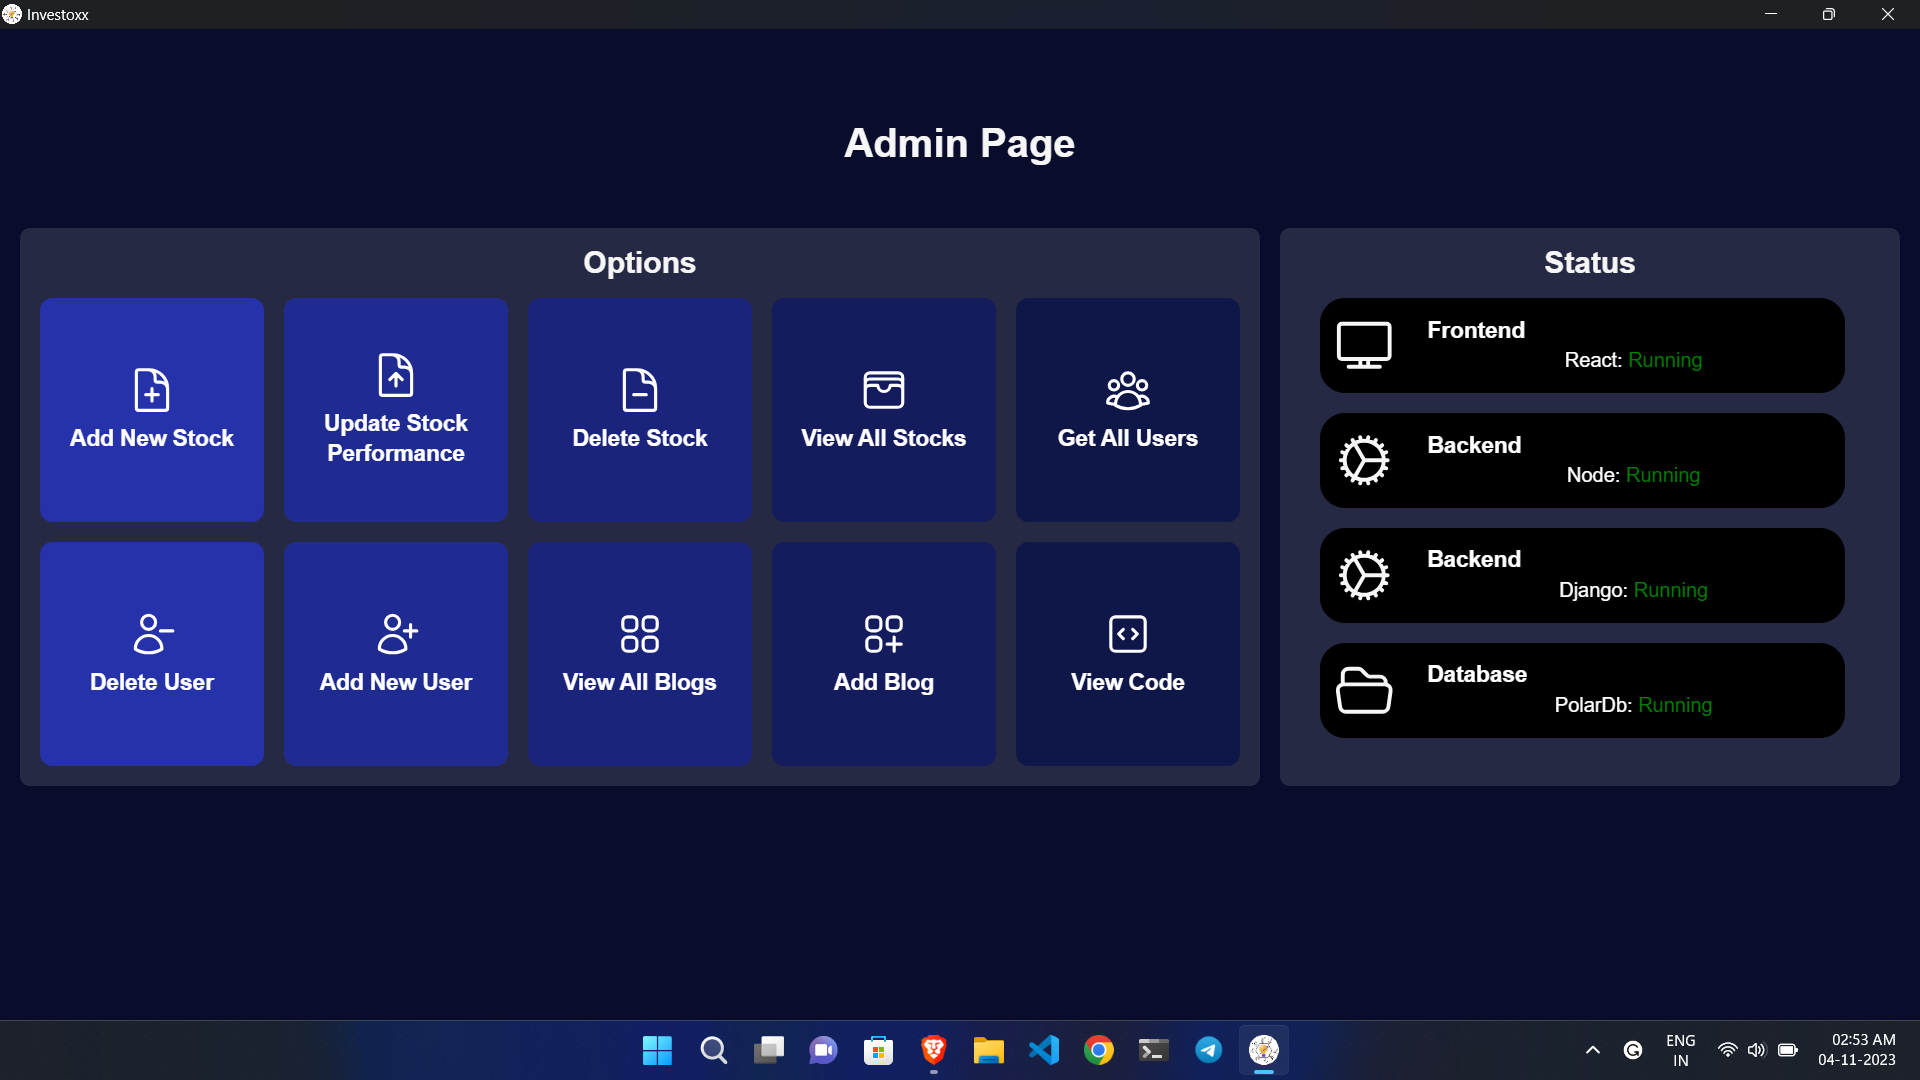The width and height of the screenshot is (1920, 1080).
Task: Click the View Code brackets icon
Action: coord(1128,634)
